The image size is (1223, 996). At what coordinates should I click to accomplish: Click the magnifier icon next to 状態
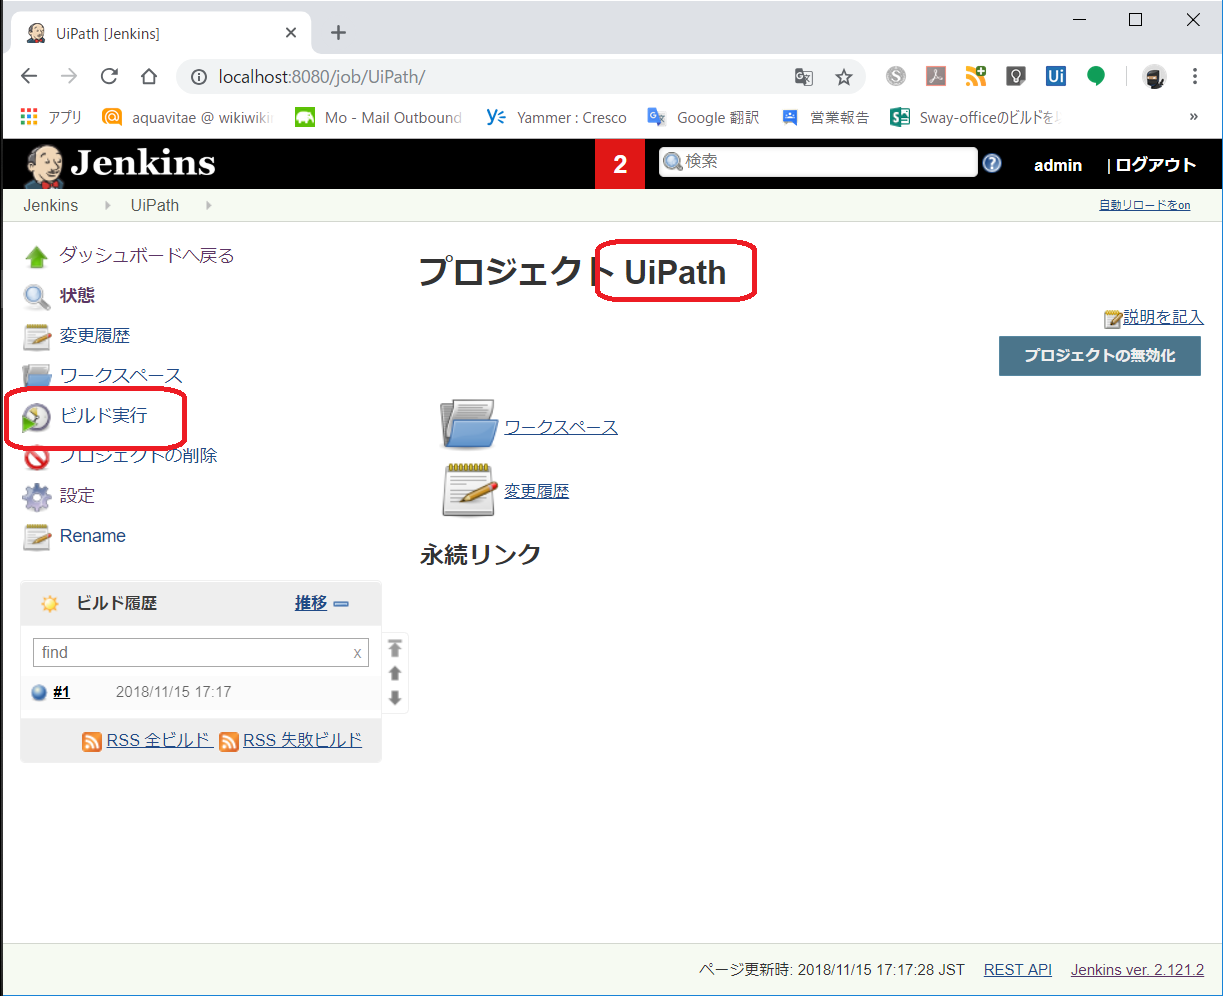(x=37, y=297)
